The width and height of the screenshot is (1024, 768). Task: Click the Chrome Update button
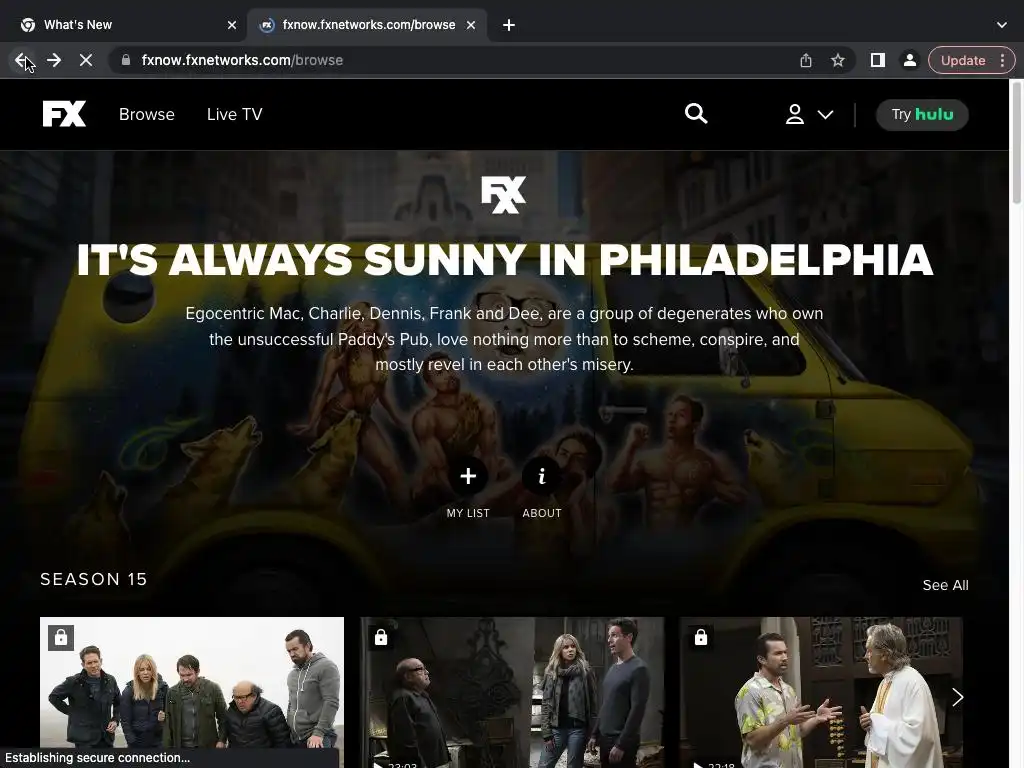pyautogui.click(x=963, y=60)
